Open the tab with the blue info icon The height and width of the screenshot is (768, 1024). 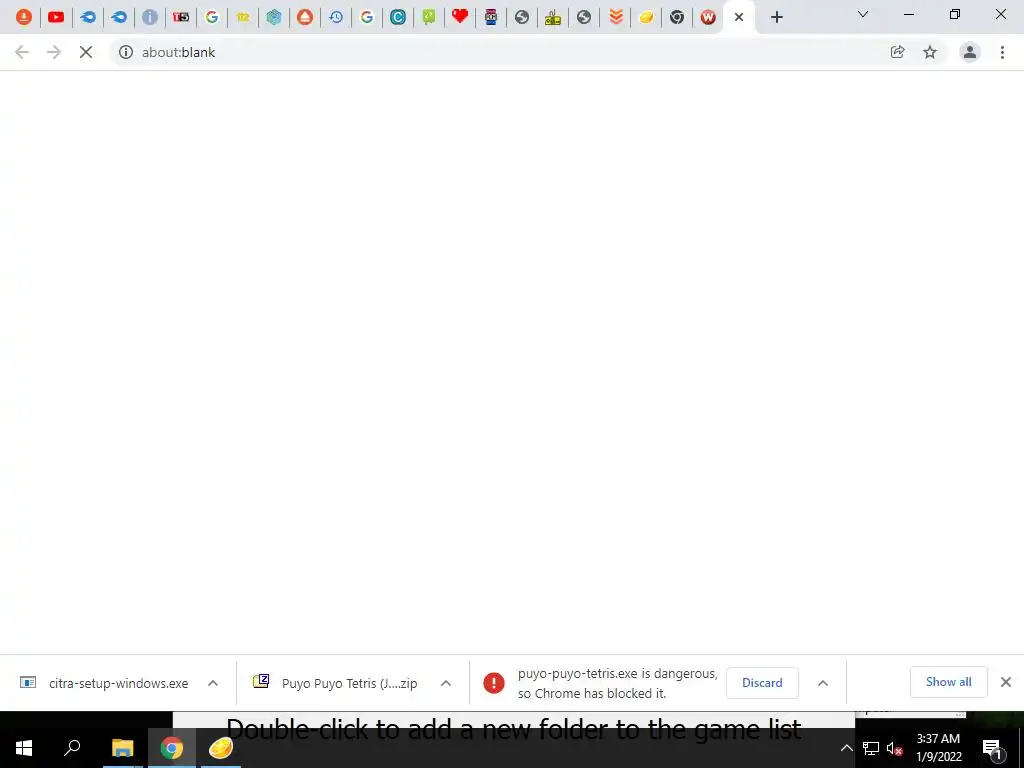click(x=150, y=17)
